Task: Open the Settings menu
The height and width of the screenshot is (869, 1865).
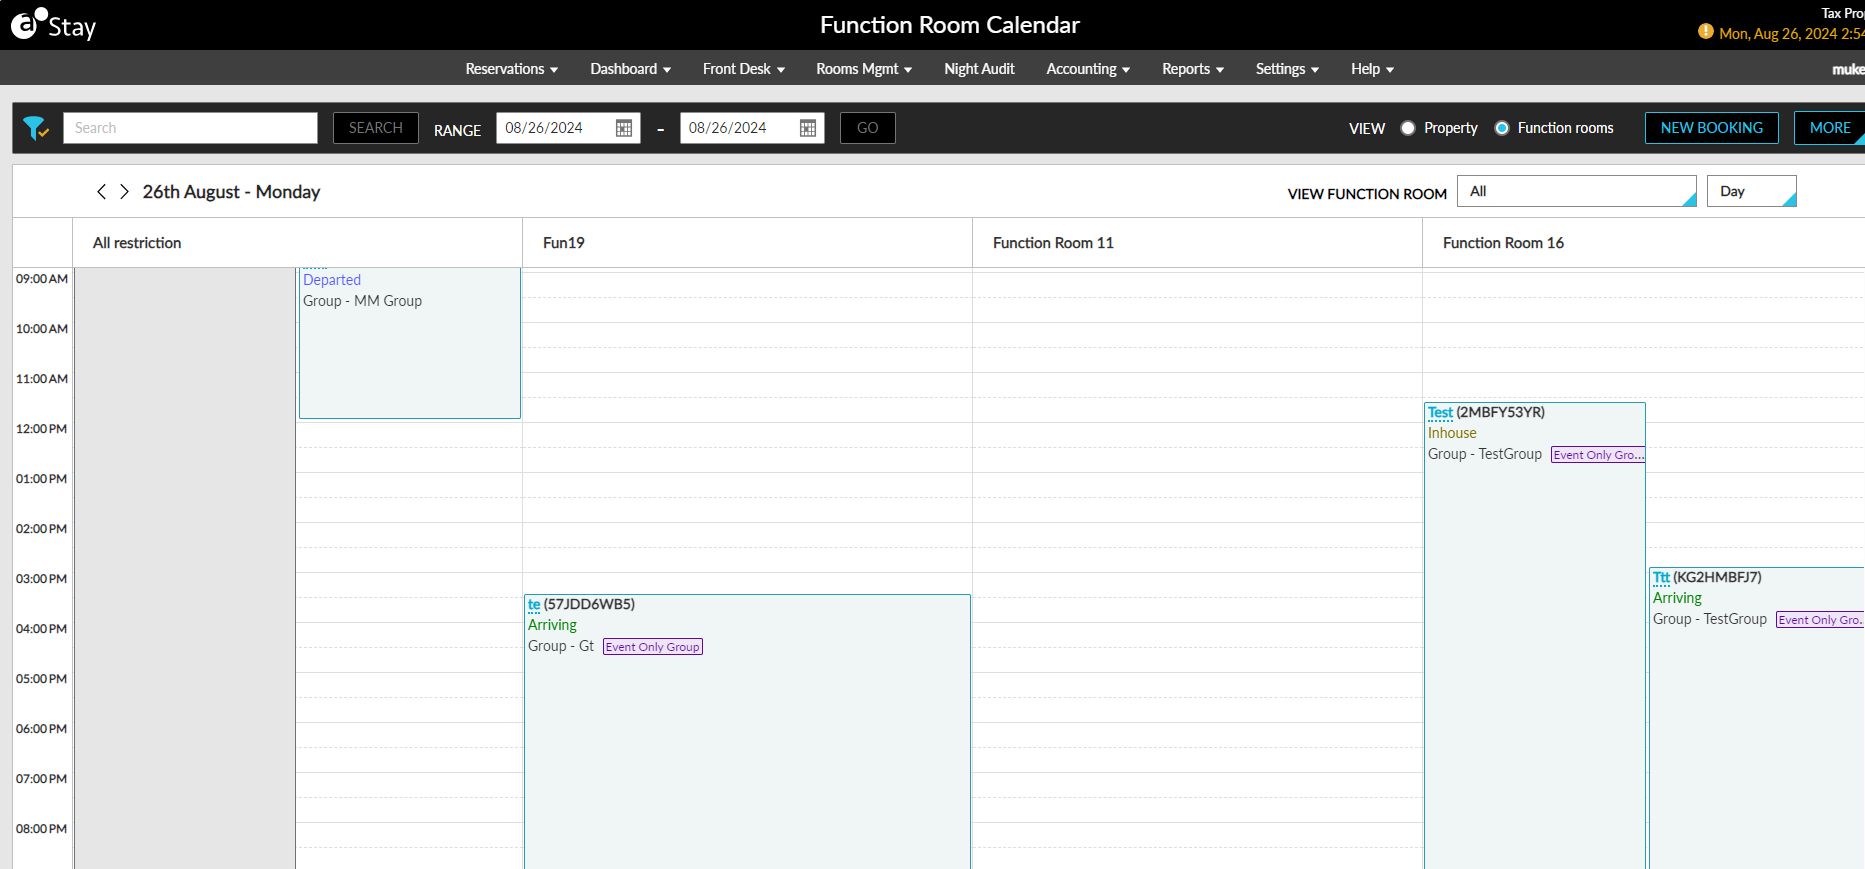Action: coord(1287,69)
